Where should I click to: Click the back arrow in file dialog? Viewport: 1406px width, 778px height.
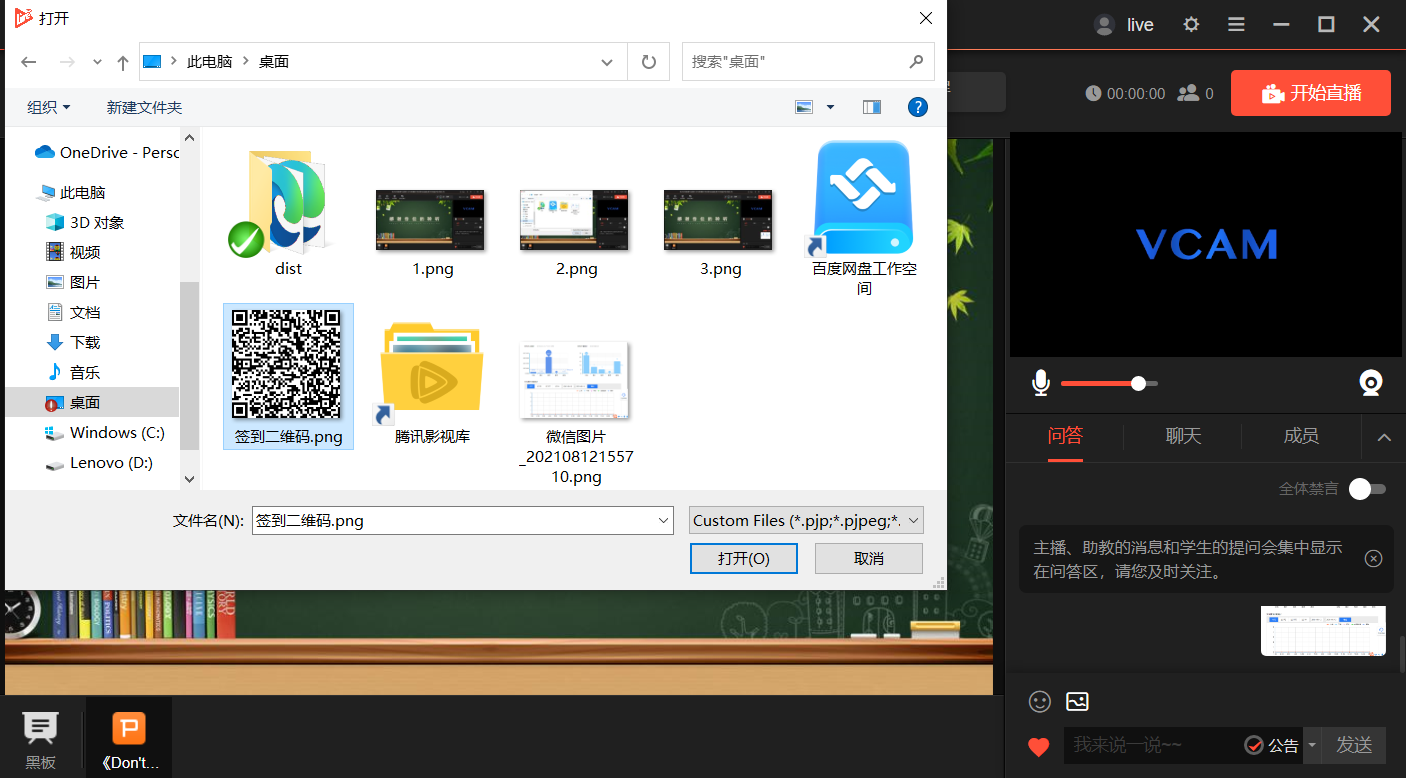(x=28, y=62)
